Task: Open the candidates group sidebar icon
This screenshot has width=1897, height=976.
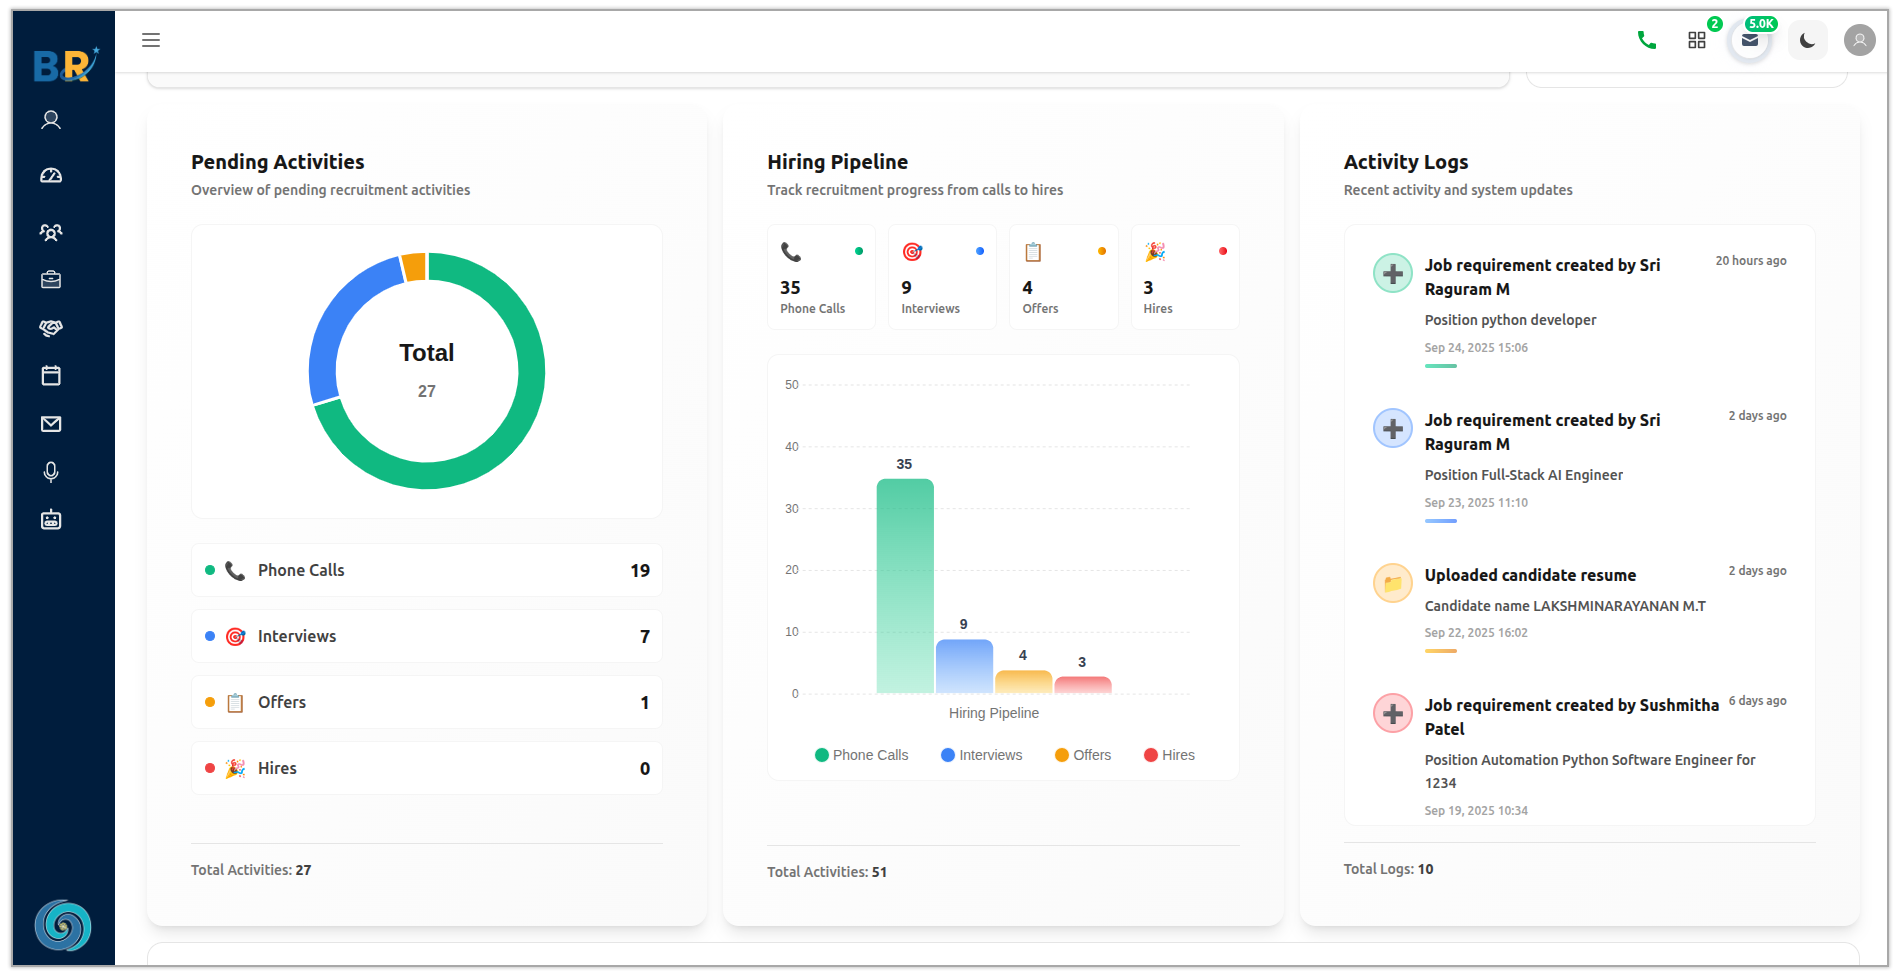Action: coord(51,232)
